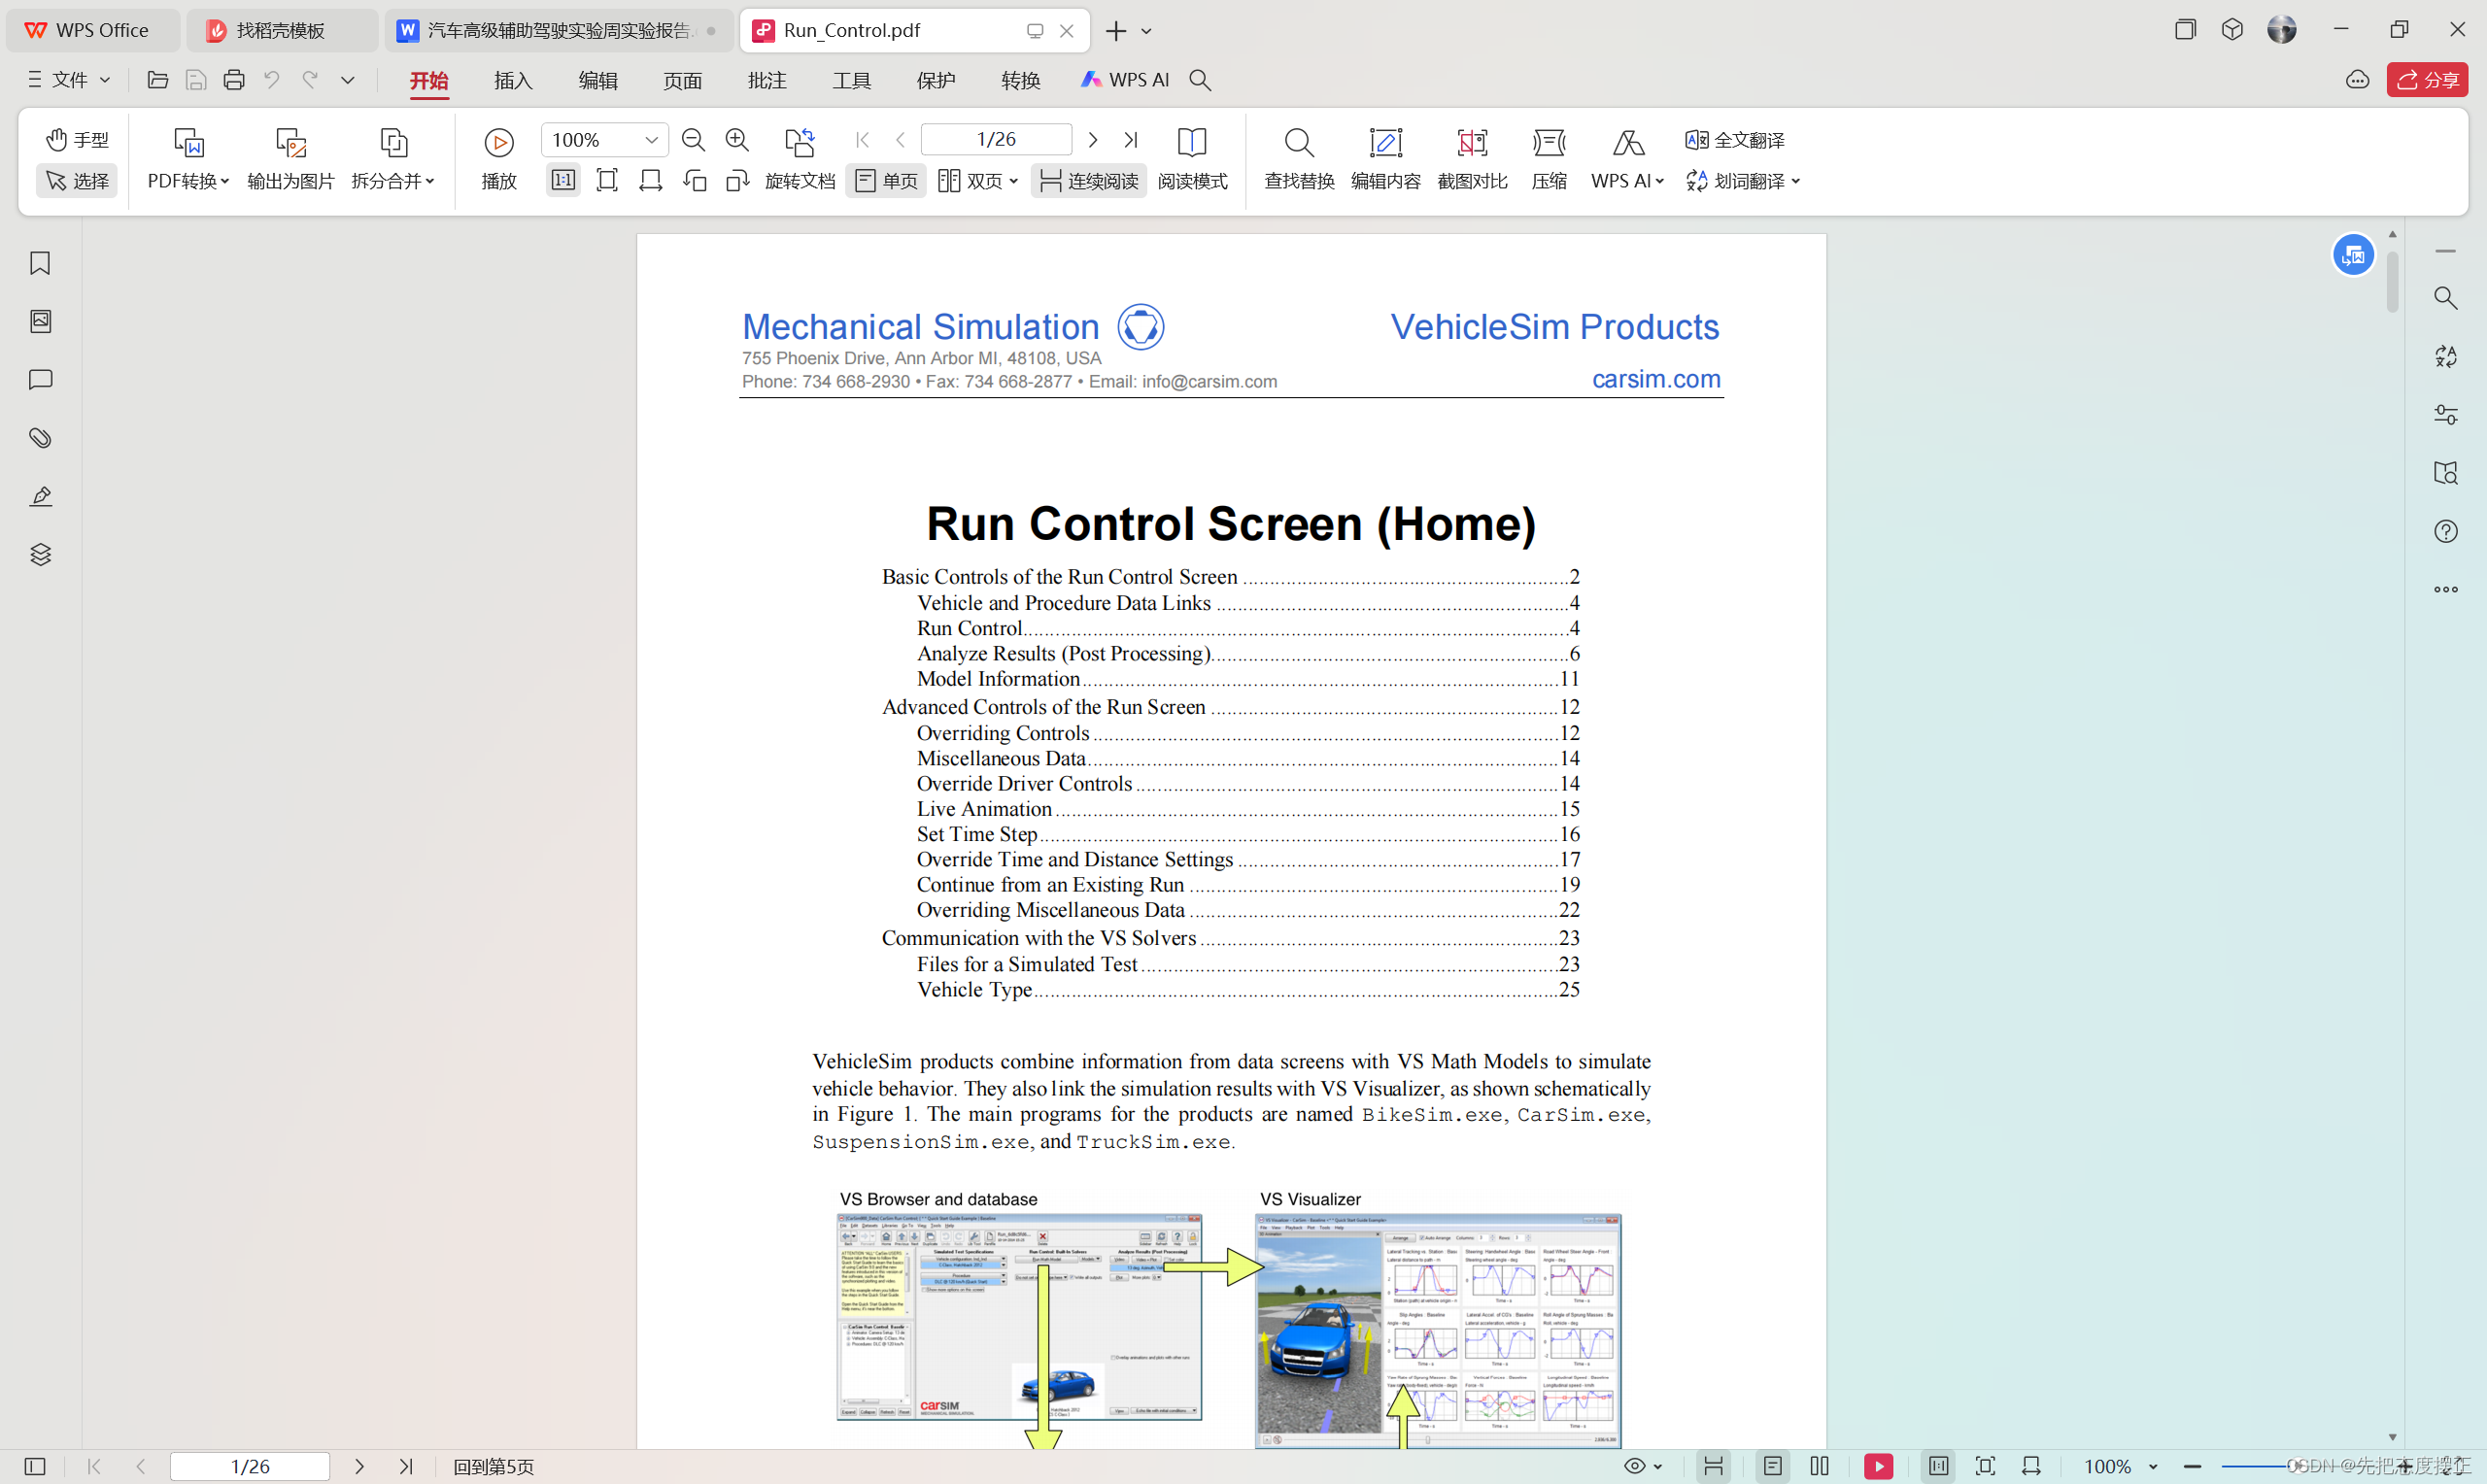Open the attachments paperclip panel
Image resolution: width=2487 pixels, height=1484 pixels.
click(x=40, y=438)
